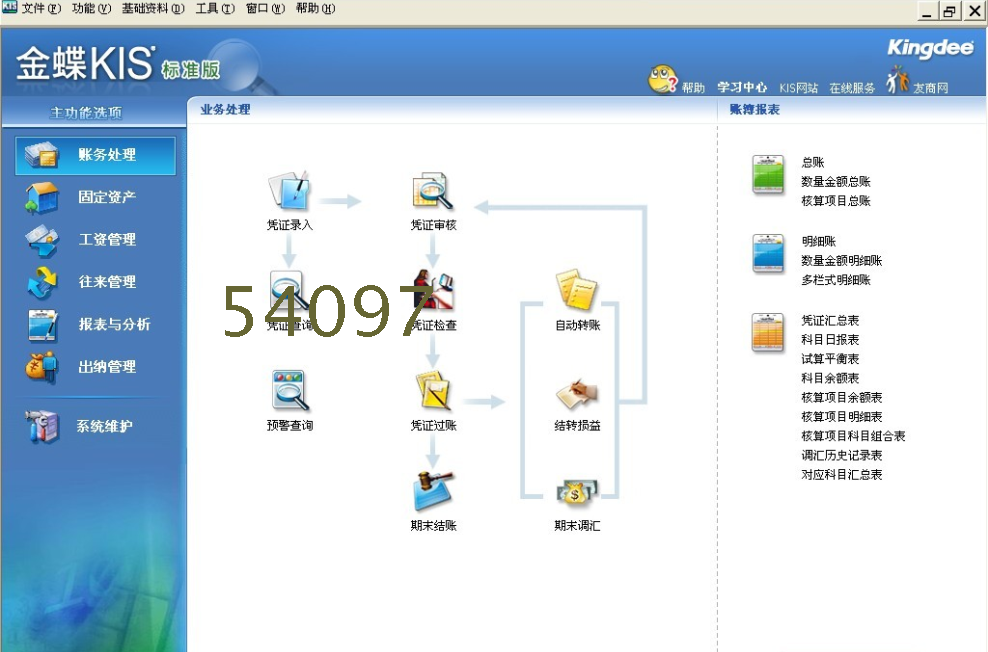Click the help smiley face icon

click(663, 79)
